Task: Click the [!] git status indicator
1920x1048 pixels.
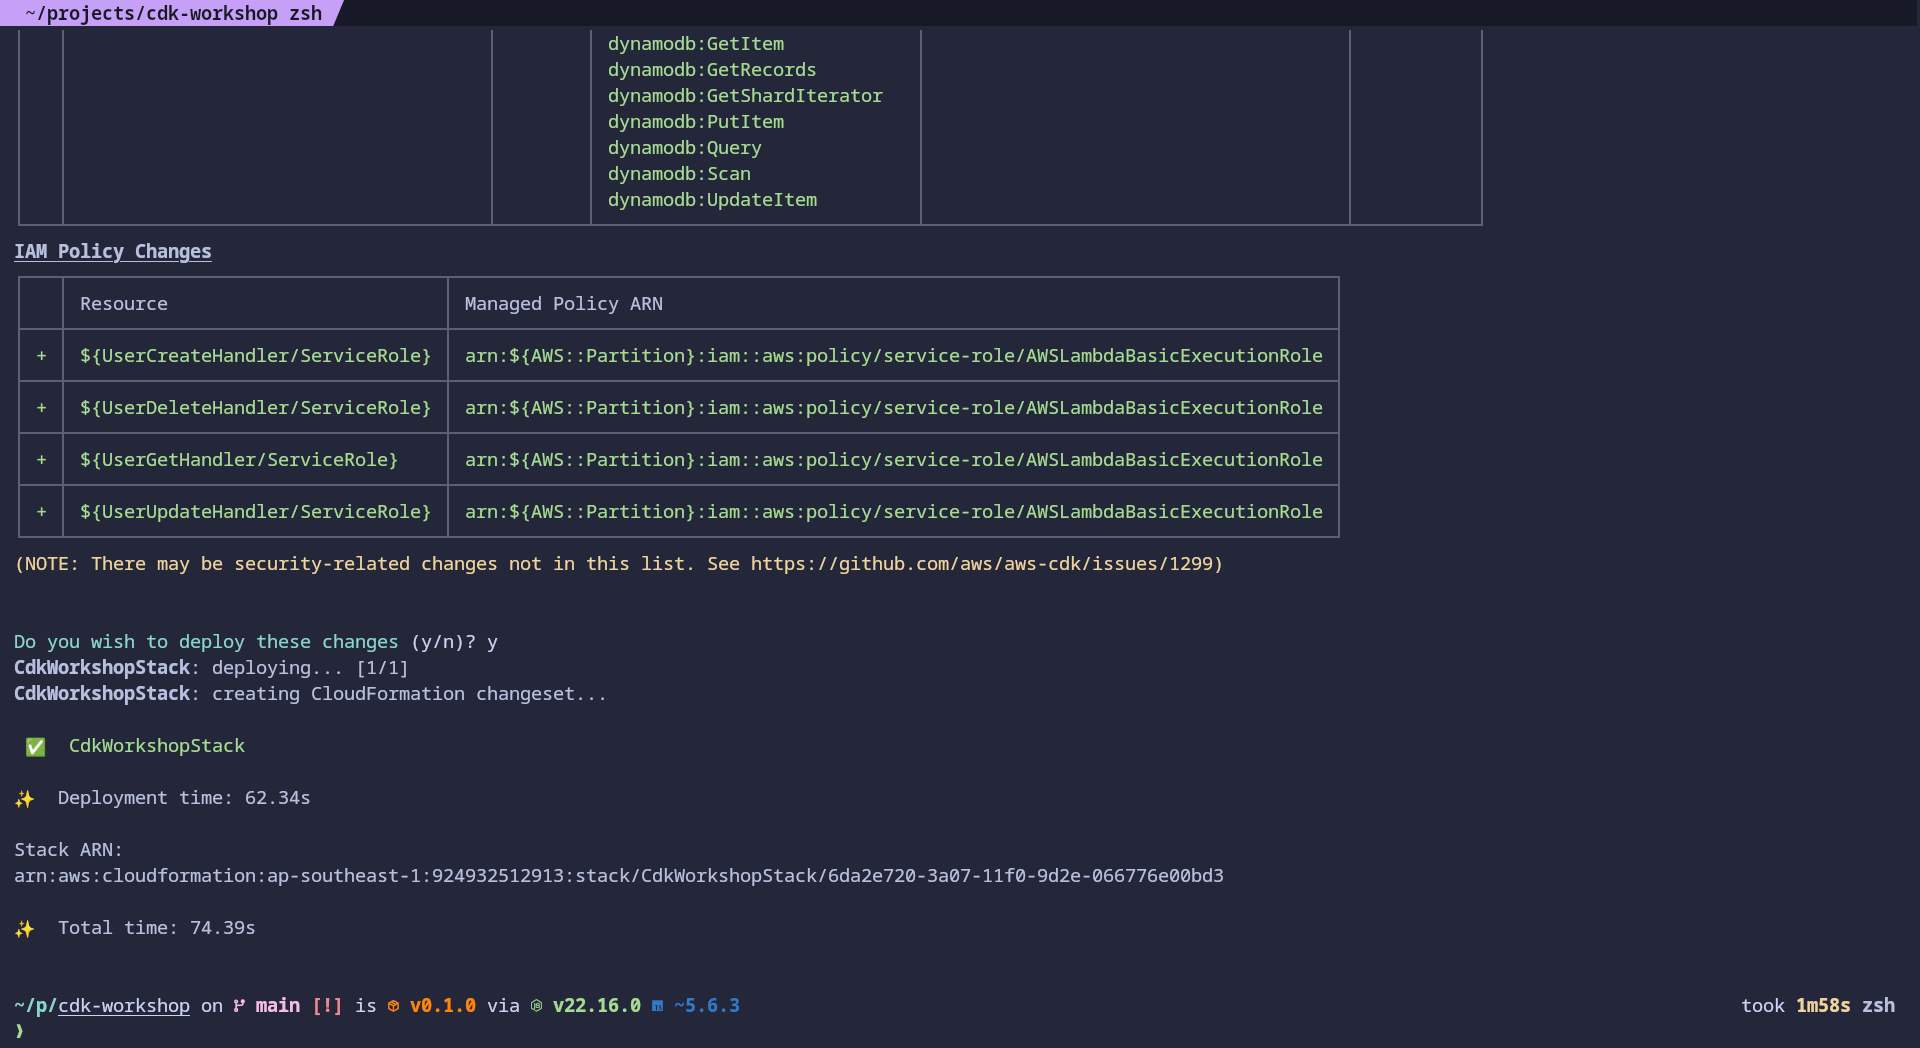Action: tap(327, 1006)
